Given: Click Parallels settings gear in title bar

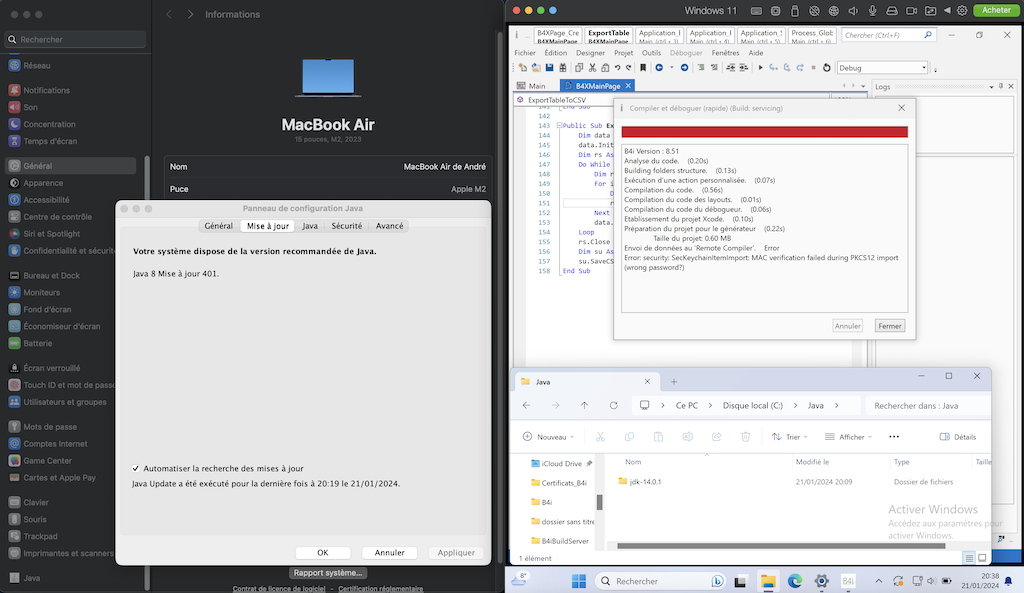Looking at the screenshot, I should [962, 10].
